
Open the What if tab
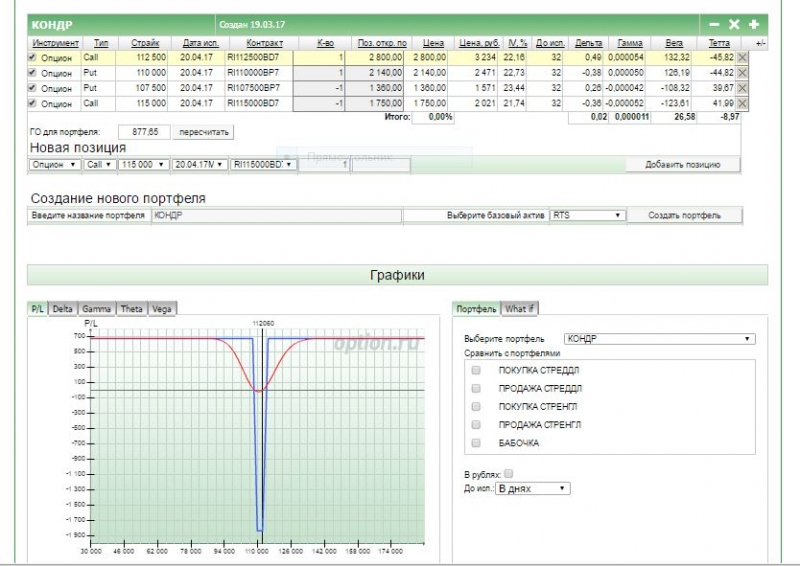[520, 309]
